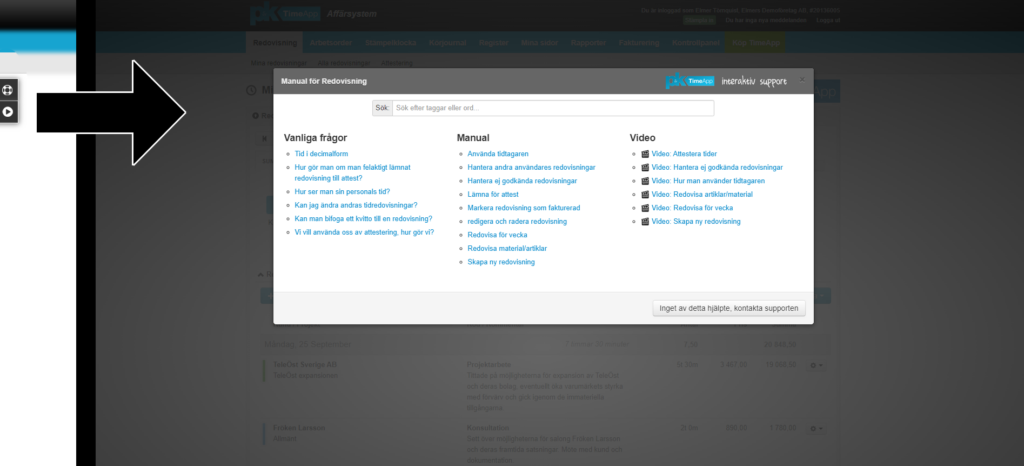Click the film icon beside Hur man använder tidtagaren
Viewport: 1024px width, 466px height.
(646, 181)
